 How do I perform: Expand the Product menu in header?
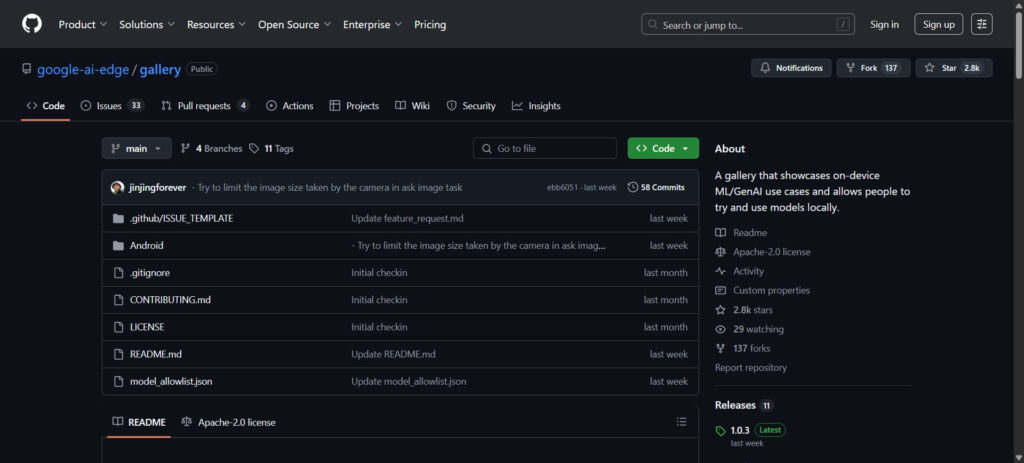click(82, 24)
